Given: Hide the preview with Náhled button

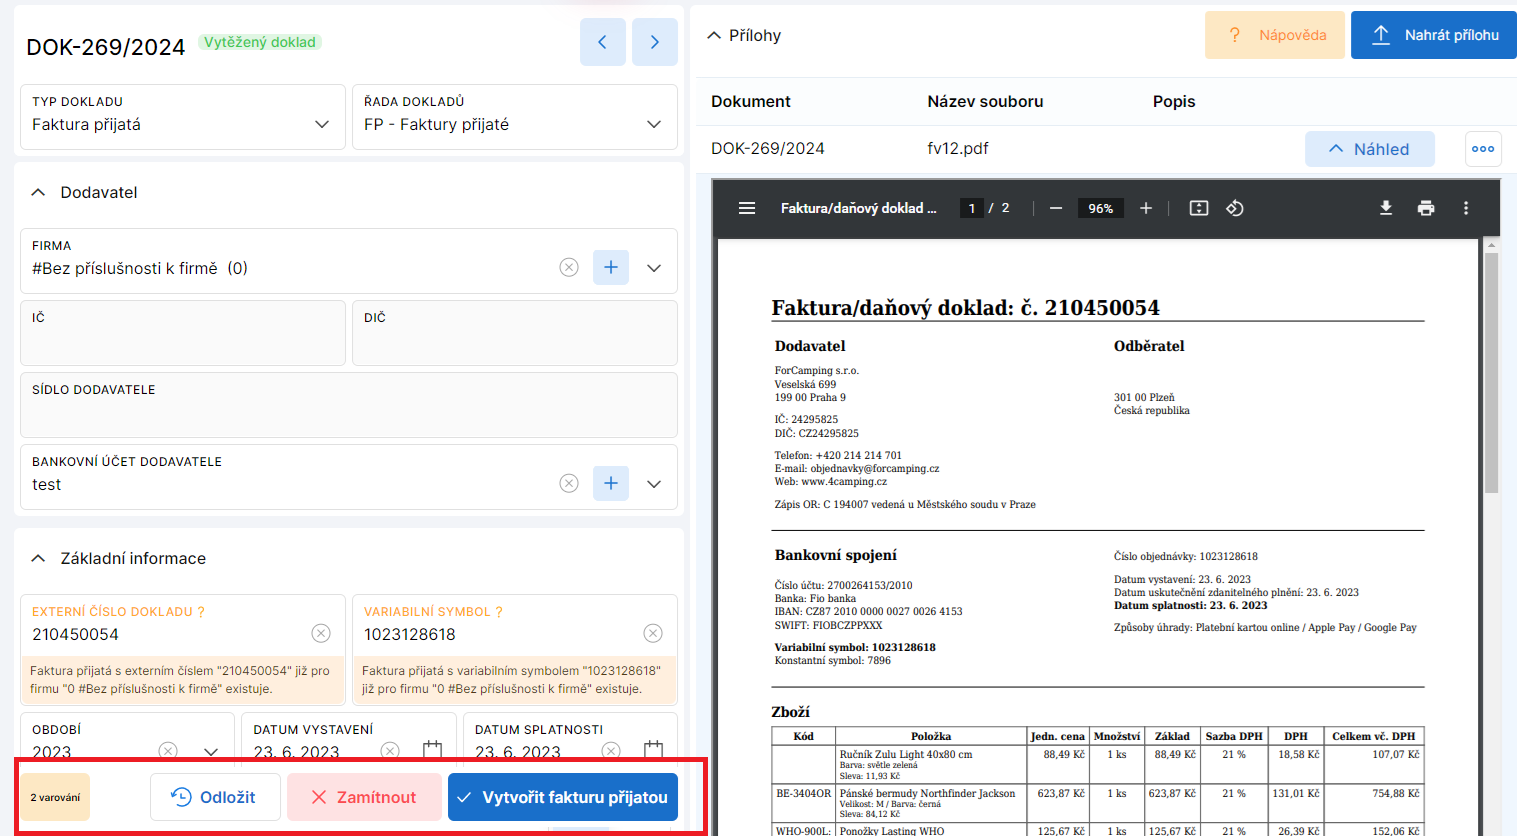Looking at the screenshot, I should [x=1370, y=149].
